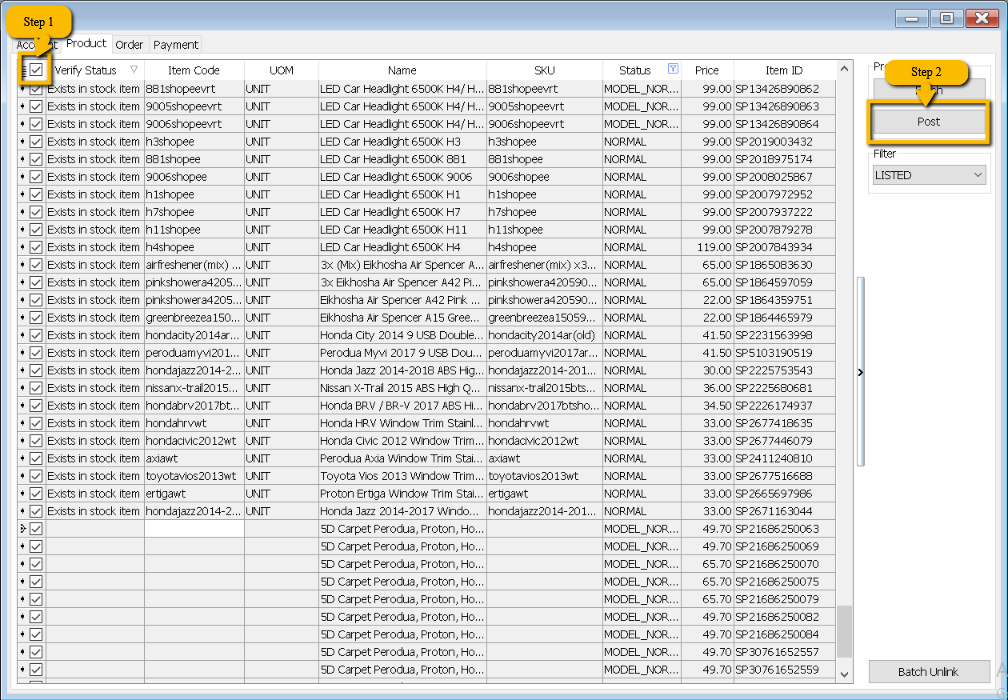1008x700 pixels.
Task: Uncheck the h3shopee row checkbox
Action: point(37,141)
